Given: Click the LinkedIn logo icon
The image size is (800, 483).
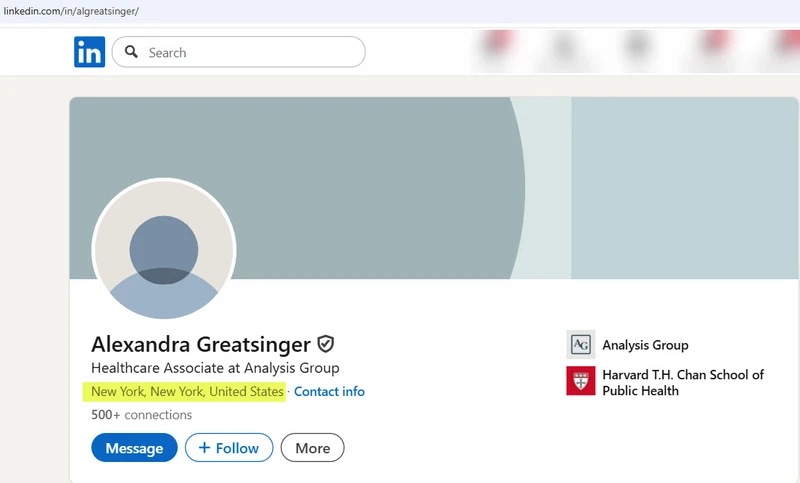Looking at the screenshot, I should tap(89, 52).
